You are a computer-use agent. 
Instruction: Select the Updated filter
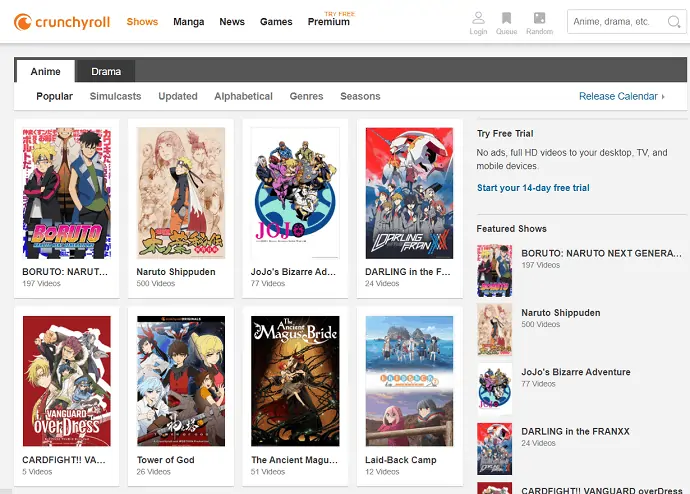pos(178,96)
